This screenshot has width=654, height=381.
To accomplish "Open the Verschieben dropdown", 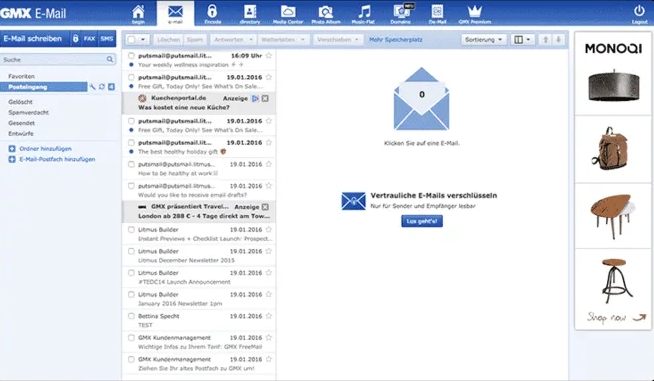I will pyautogui.click(x=338, y=40).
